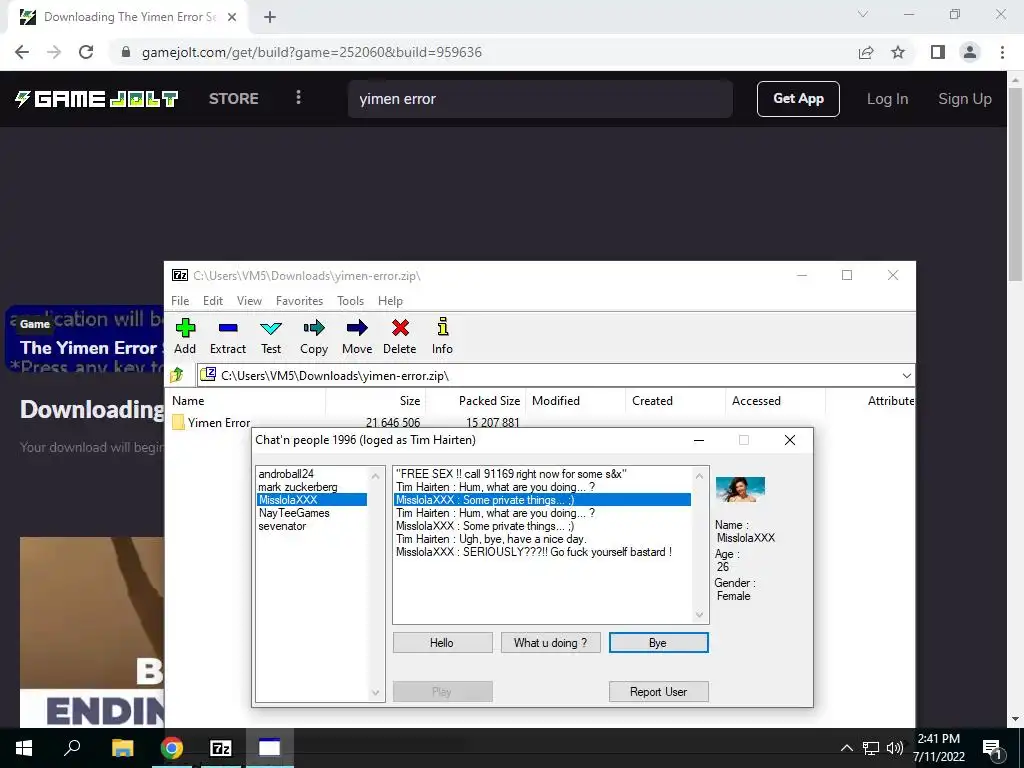Select NayTeeGames in the user list
The height and width of the screenshot is (768, 1024).
pos(294,513)
